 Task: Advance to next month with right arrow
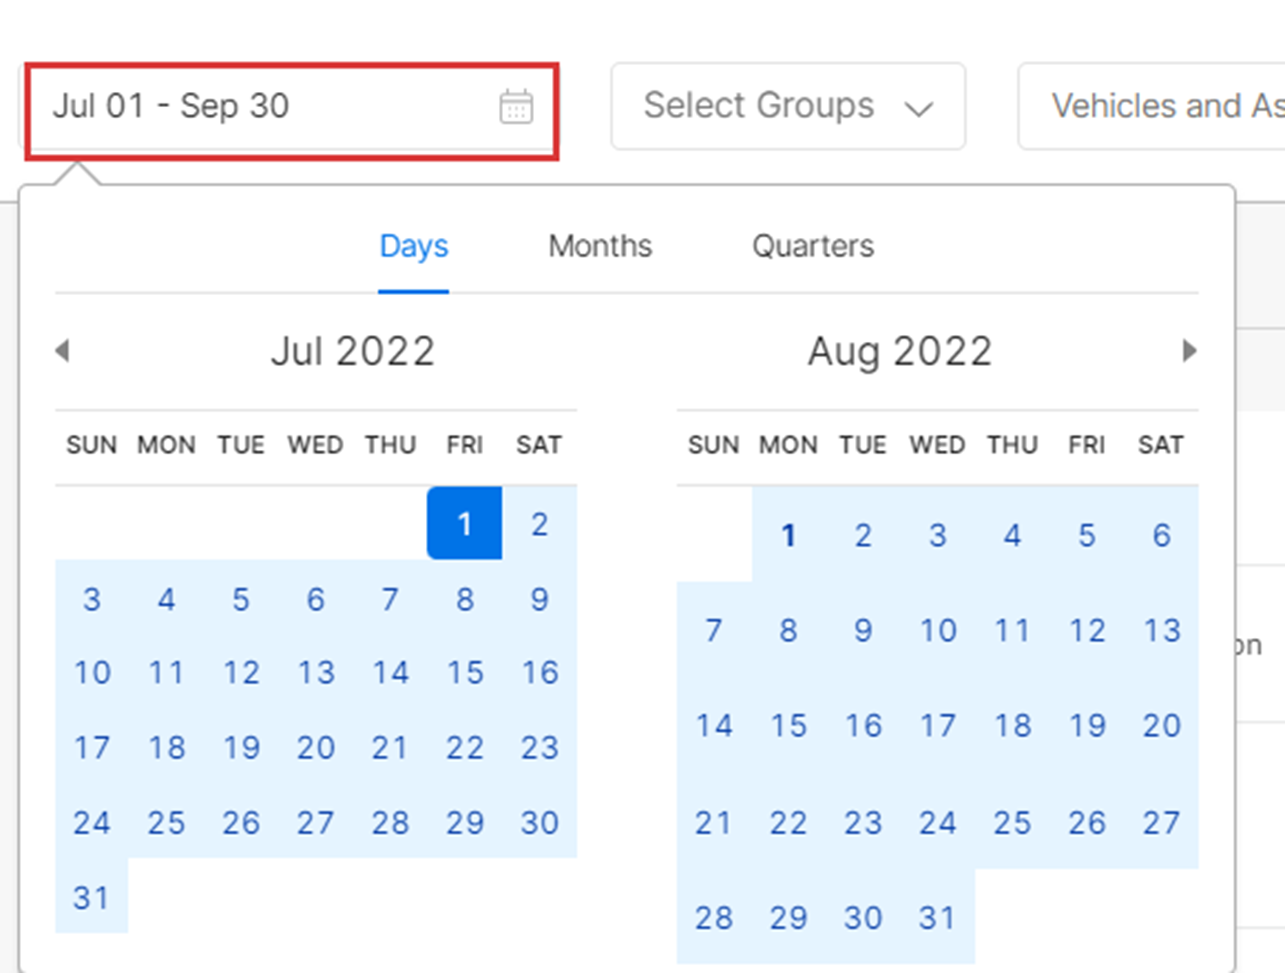[1189, 351]
